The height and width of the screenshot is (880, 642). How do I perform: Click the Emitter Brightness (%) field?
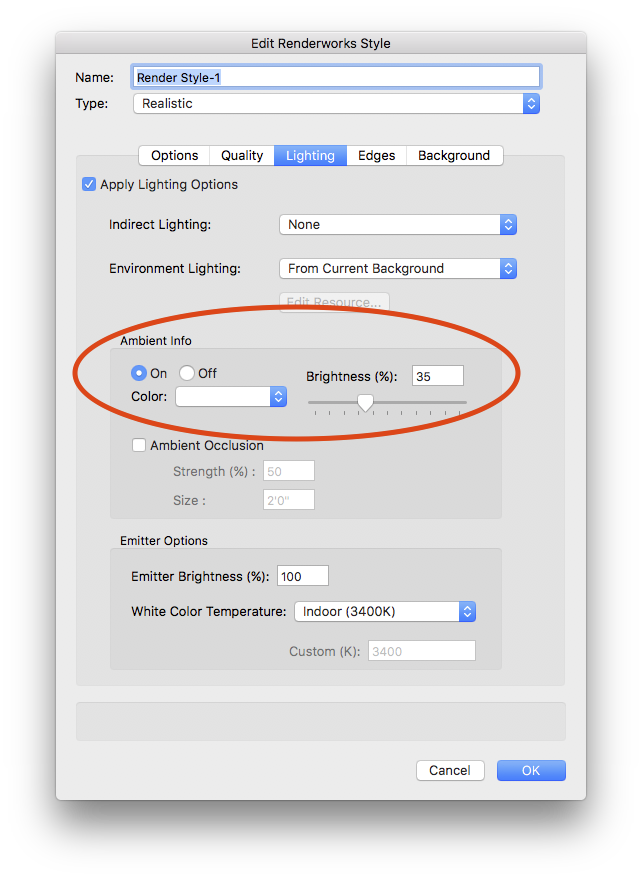302,576
